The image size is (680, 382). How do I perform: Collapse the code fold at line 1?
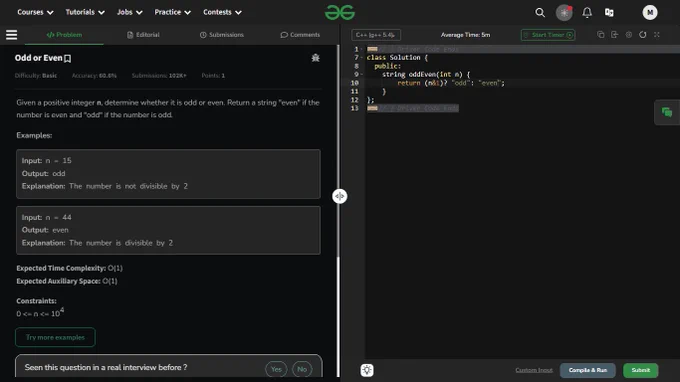click(x=362, y=49)
